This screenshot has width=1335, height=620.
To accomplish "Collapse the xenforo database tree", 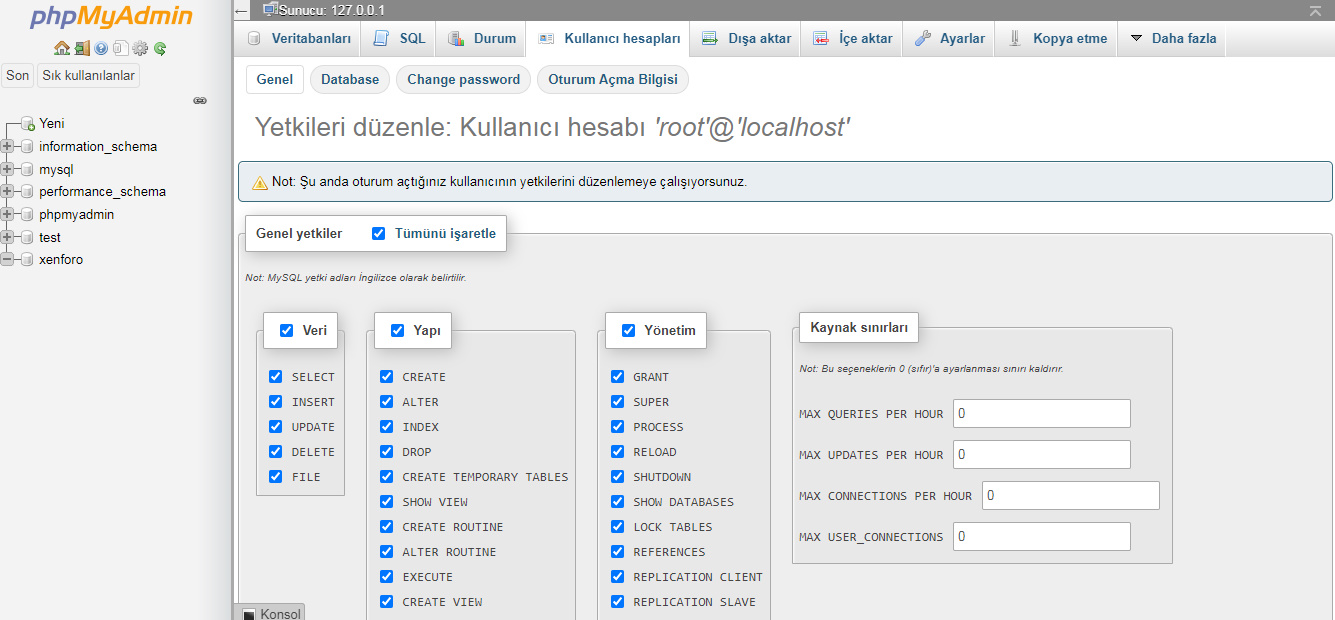I will (7, 260).
